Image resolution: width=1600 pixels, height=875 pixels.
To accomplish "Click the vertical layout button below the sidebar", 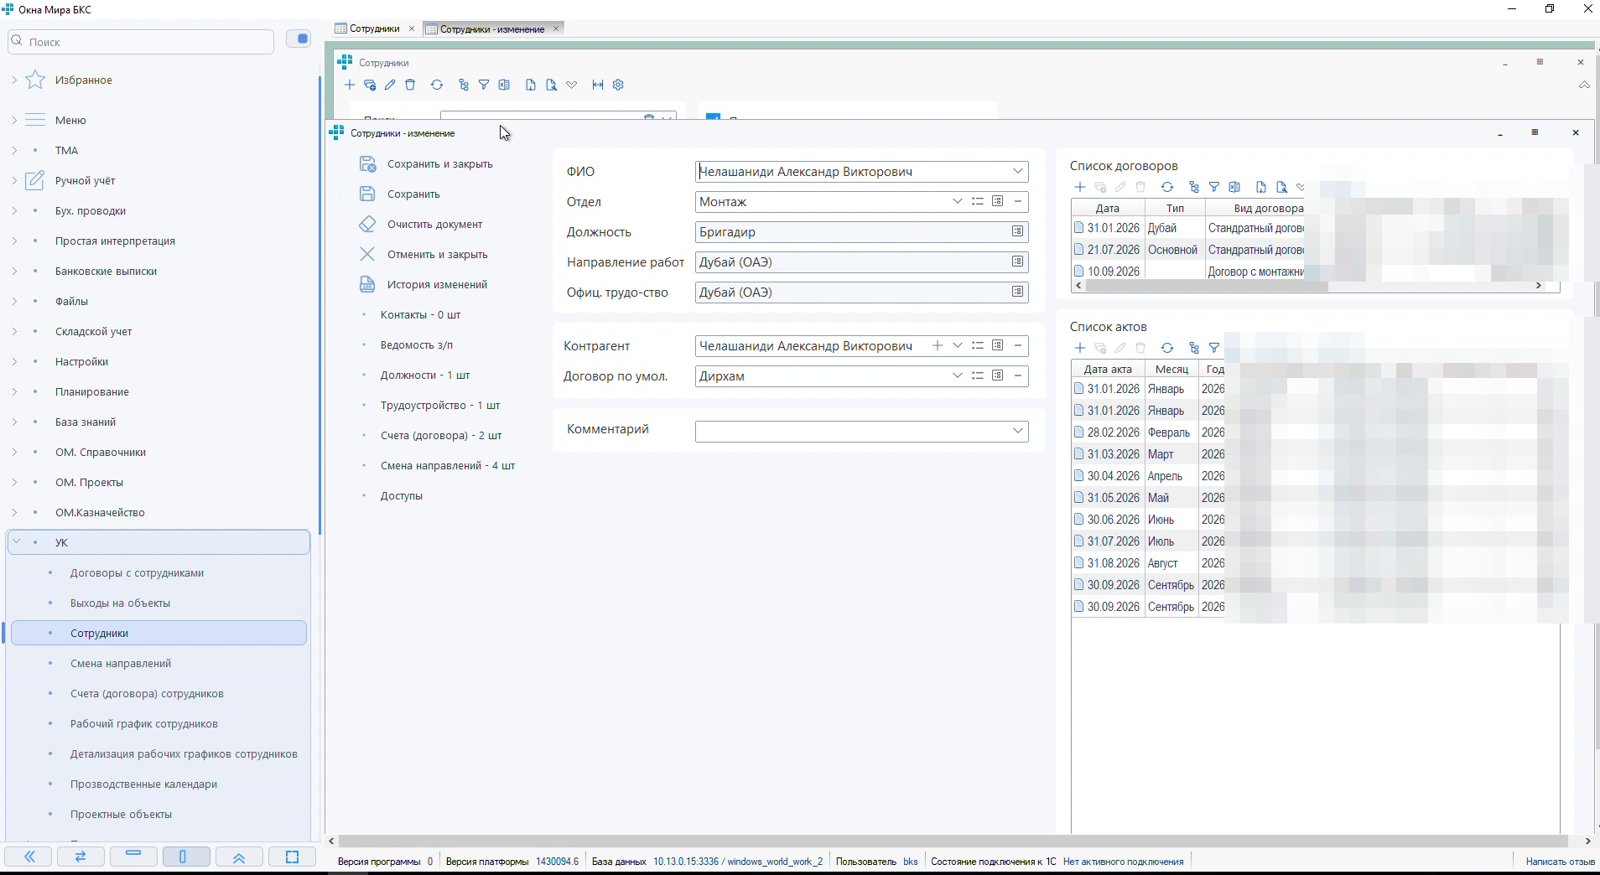I will click(186, 857).
